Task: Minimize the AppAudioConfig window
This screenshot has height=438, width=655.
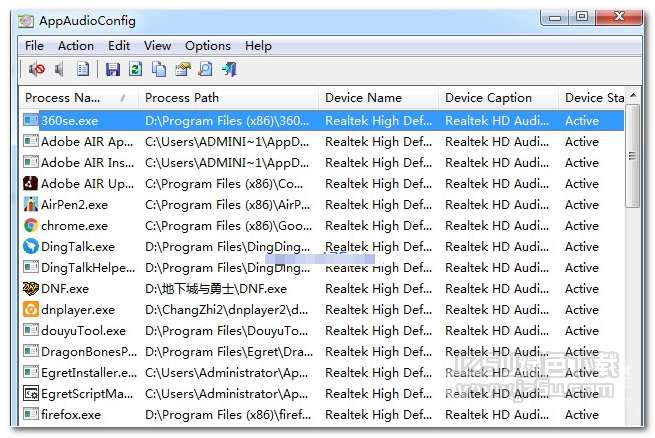Action: 555,17
